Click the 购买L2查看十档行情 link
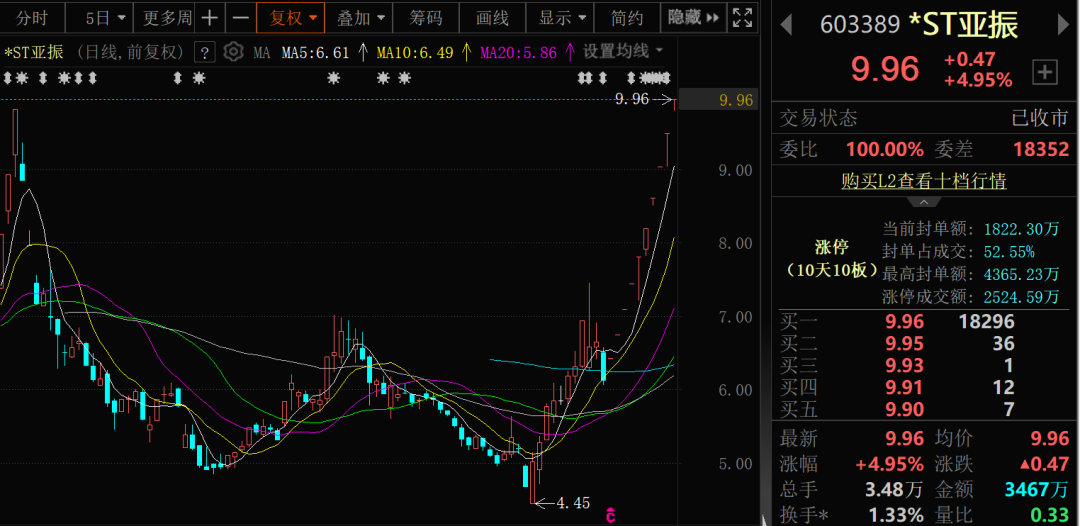This screenshot has height=526, width=1080. (924, 181)
